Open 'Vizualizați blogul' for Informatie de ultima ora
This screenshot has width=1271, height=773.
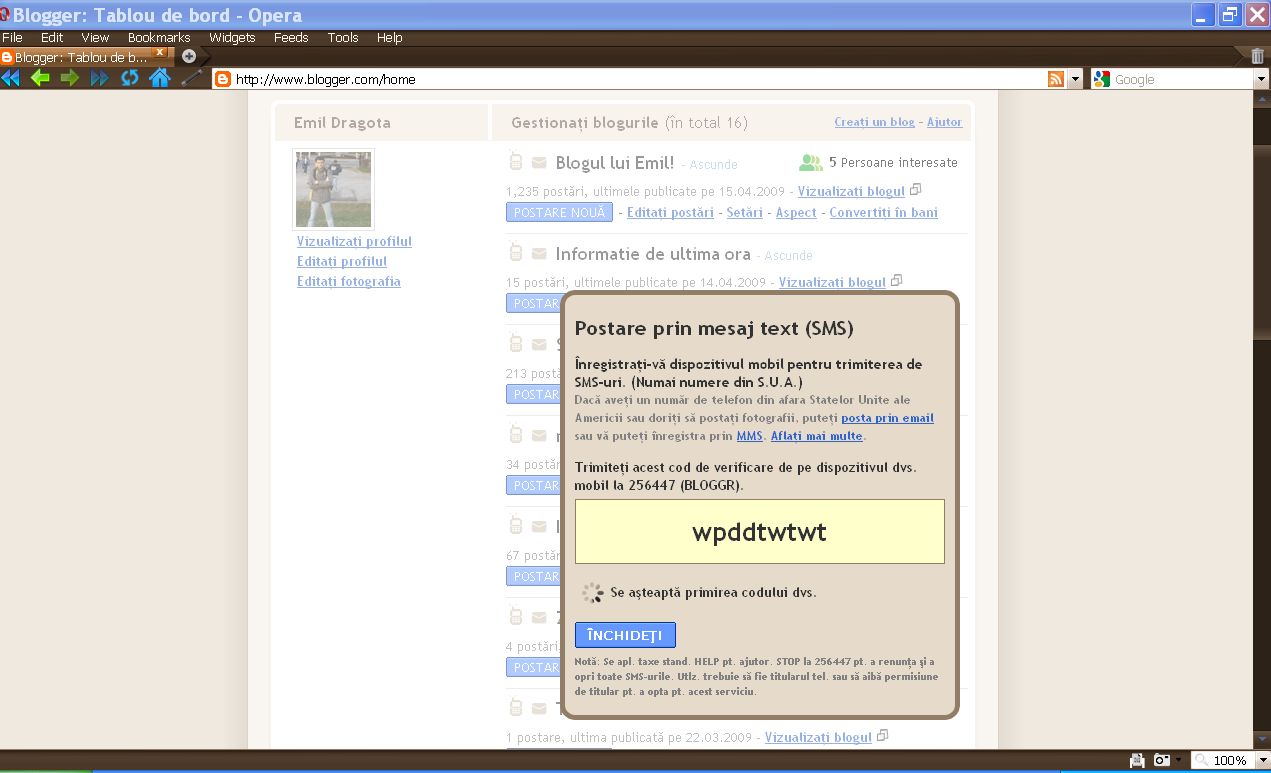click(832, 282)
